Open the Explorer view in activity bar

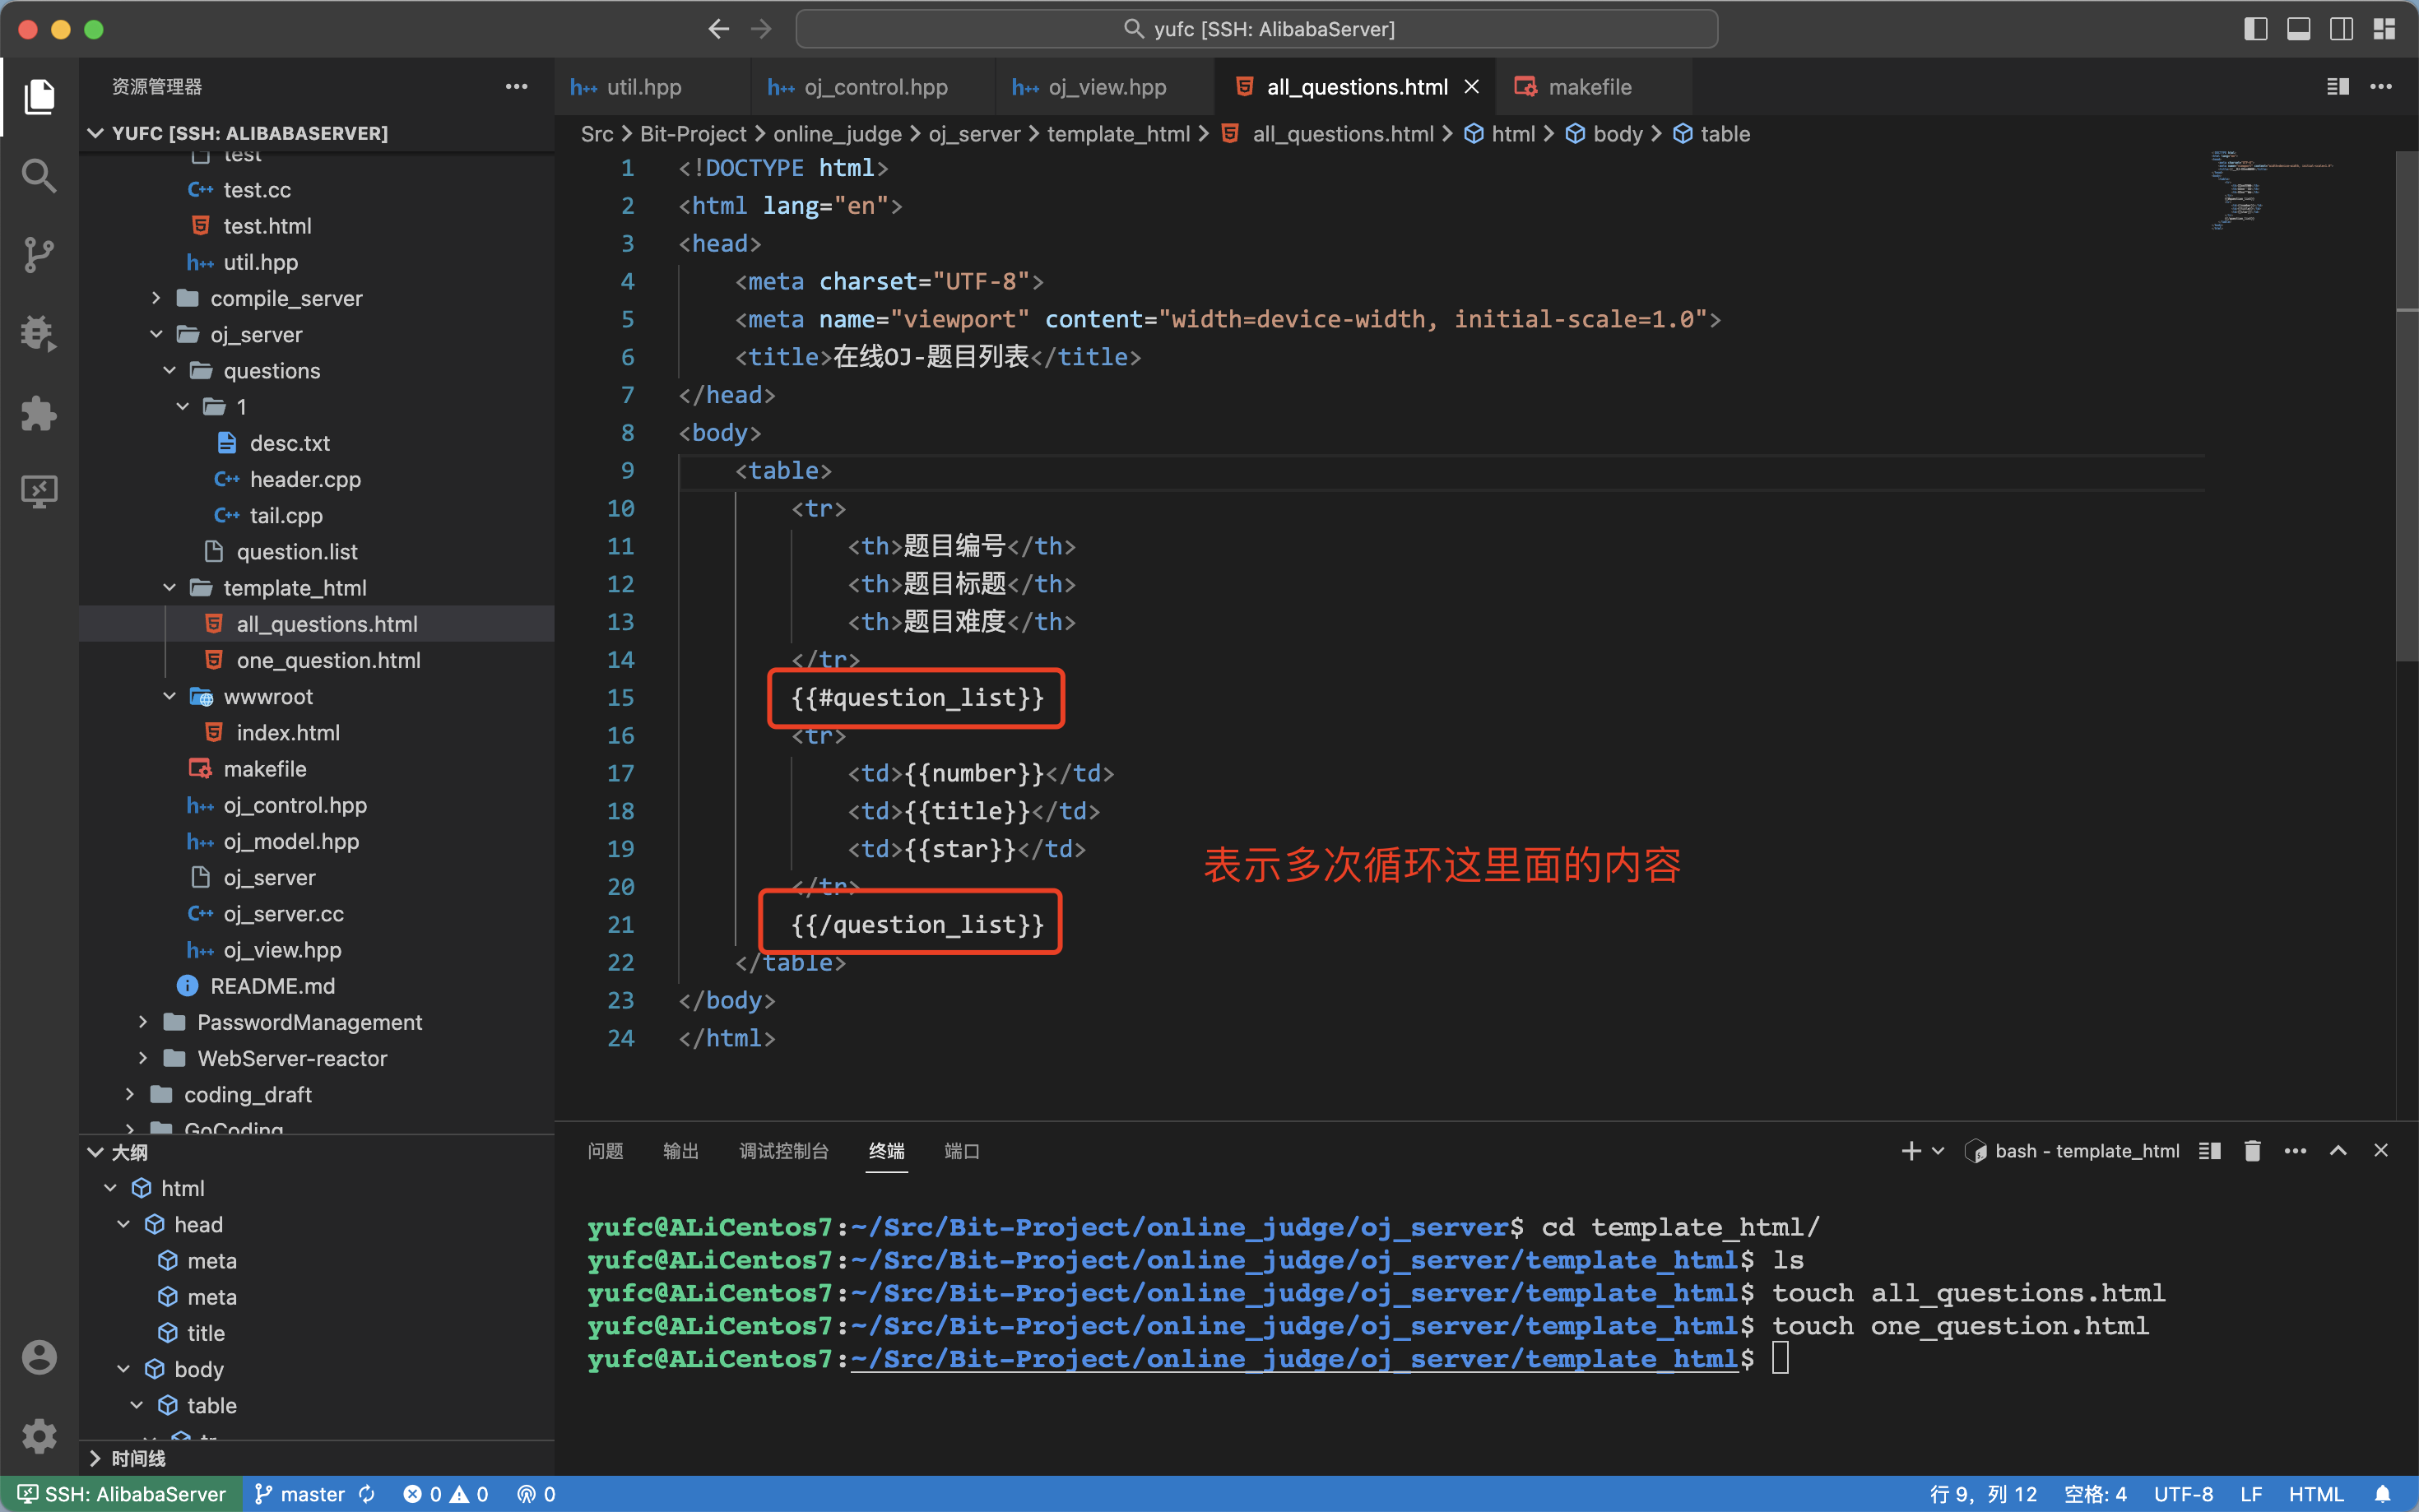click(39, 97)
